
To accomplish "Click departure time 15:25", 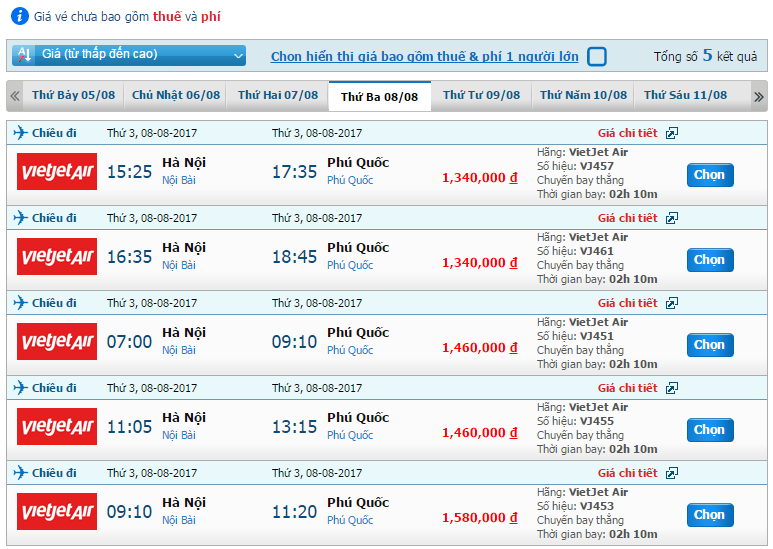I will coord(130,172).
